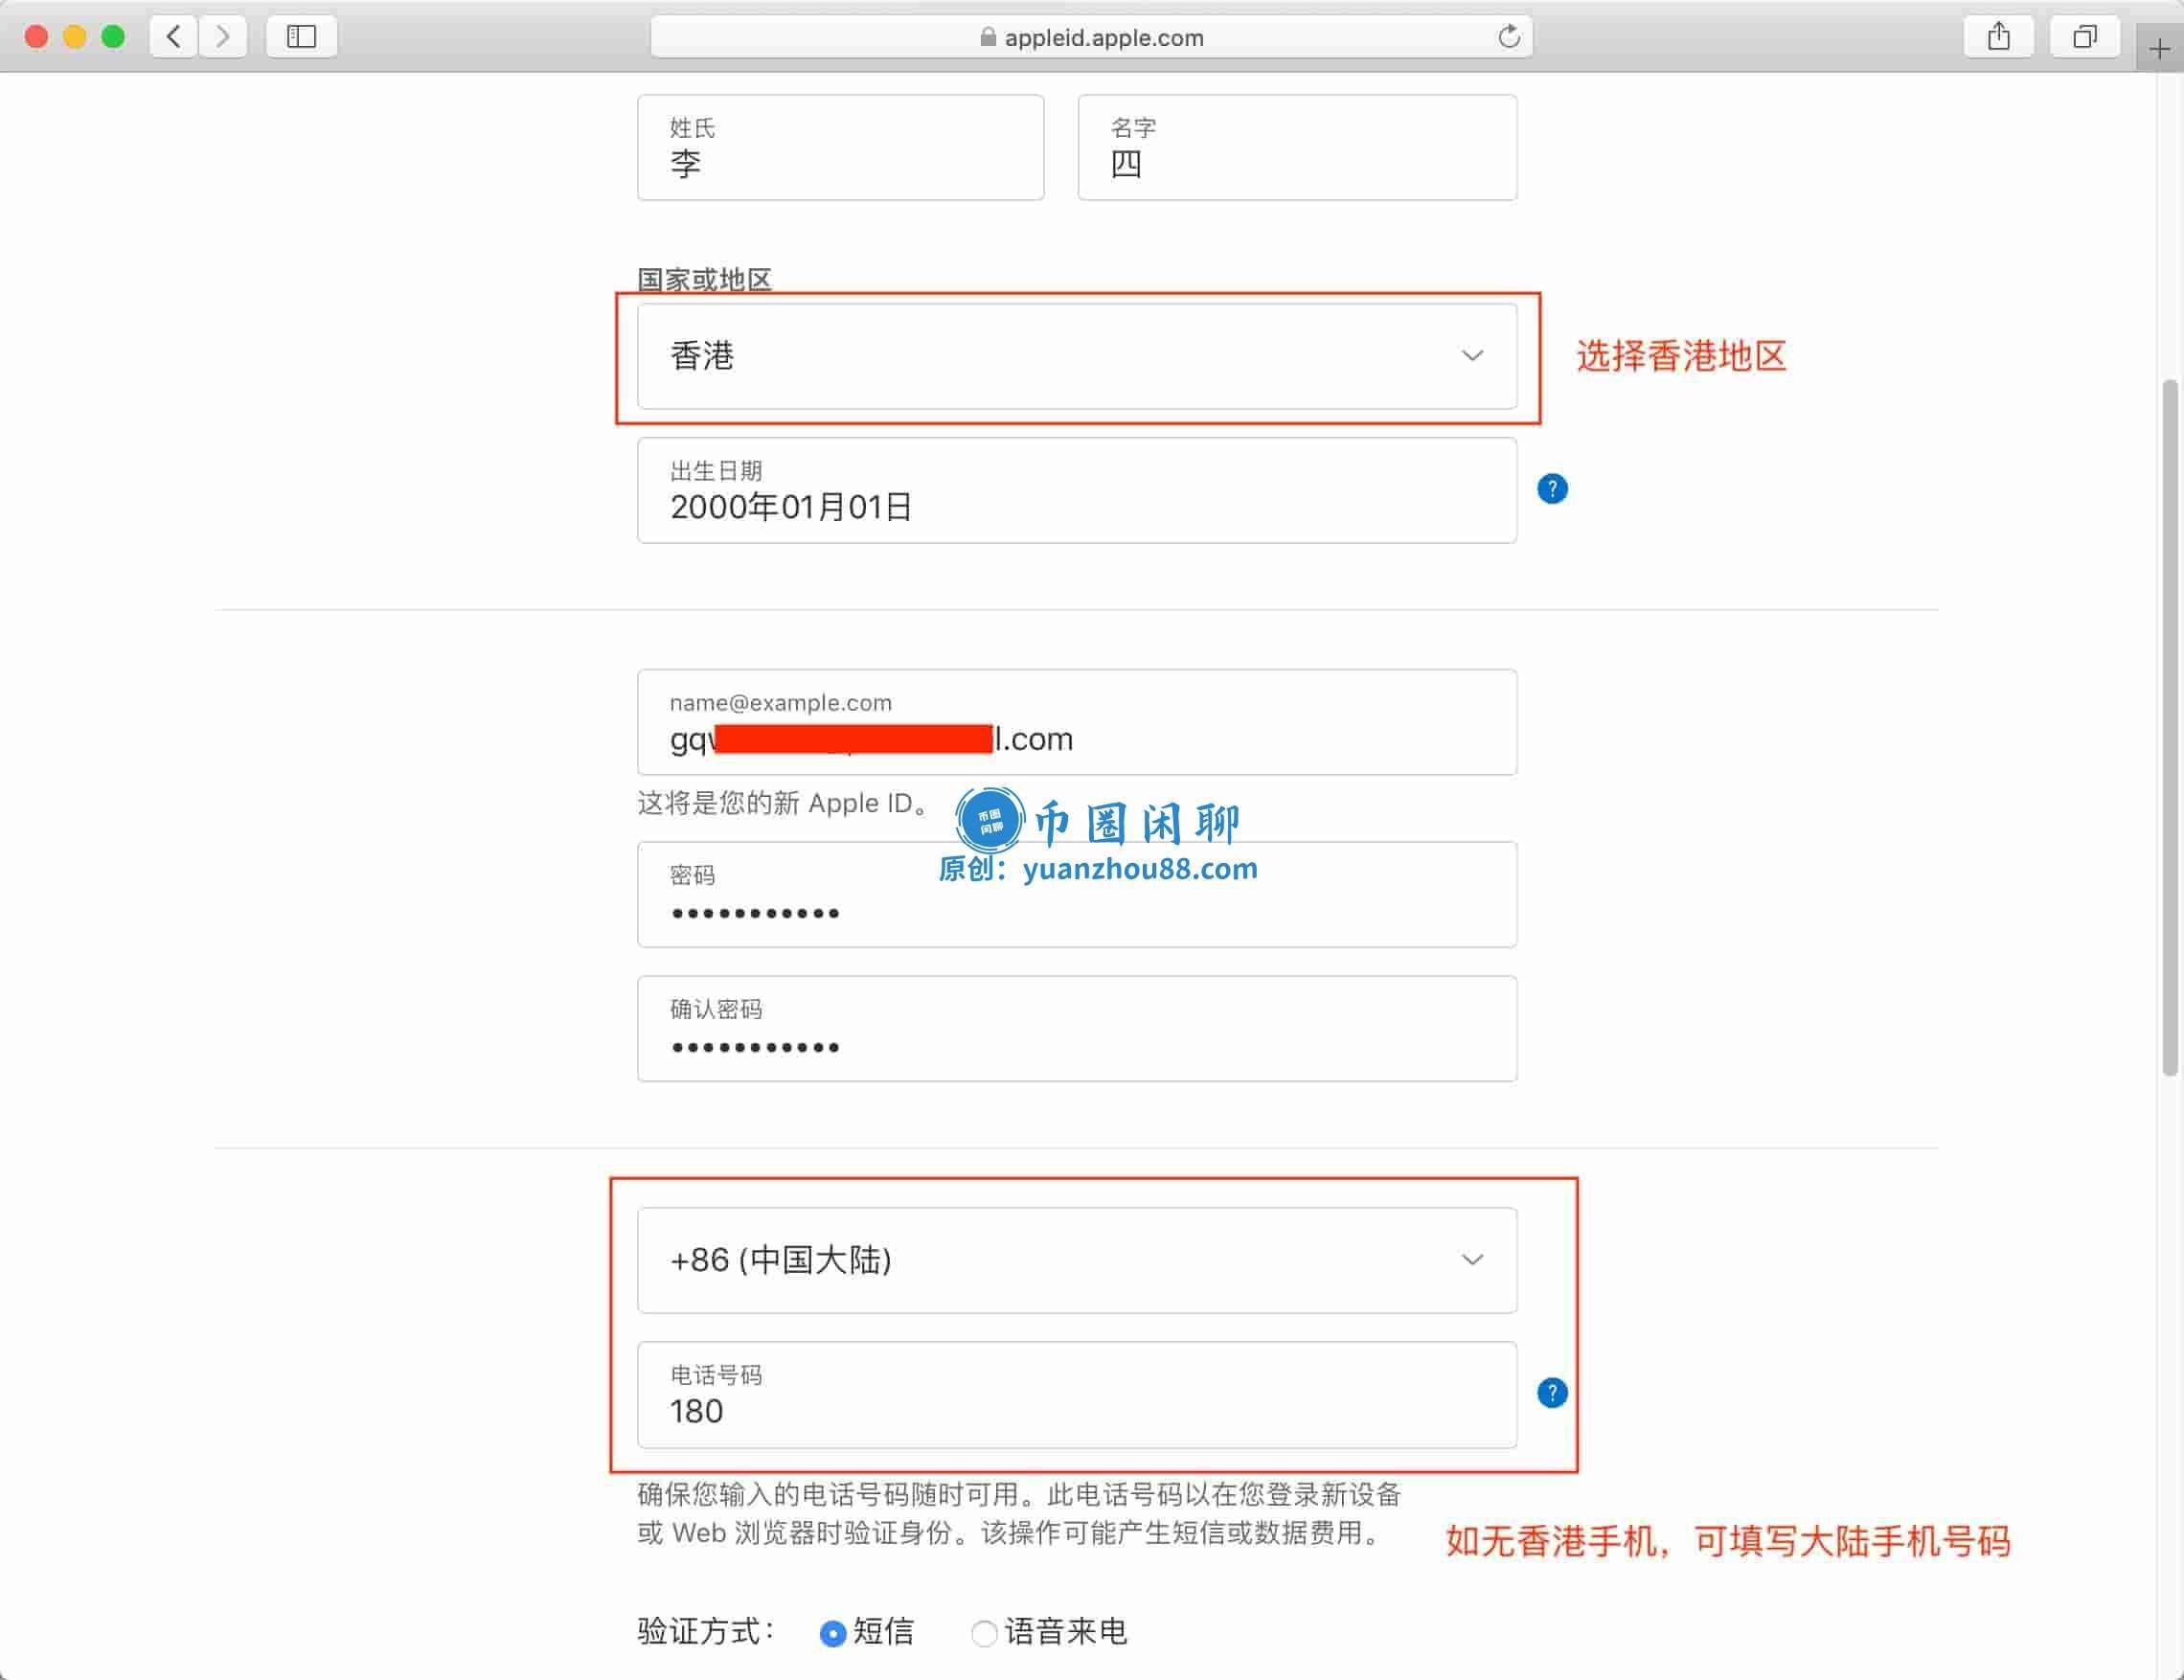
Task: Show the tab overview icon
Action: [x=2084, y=37]
